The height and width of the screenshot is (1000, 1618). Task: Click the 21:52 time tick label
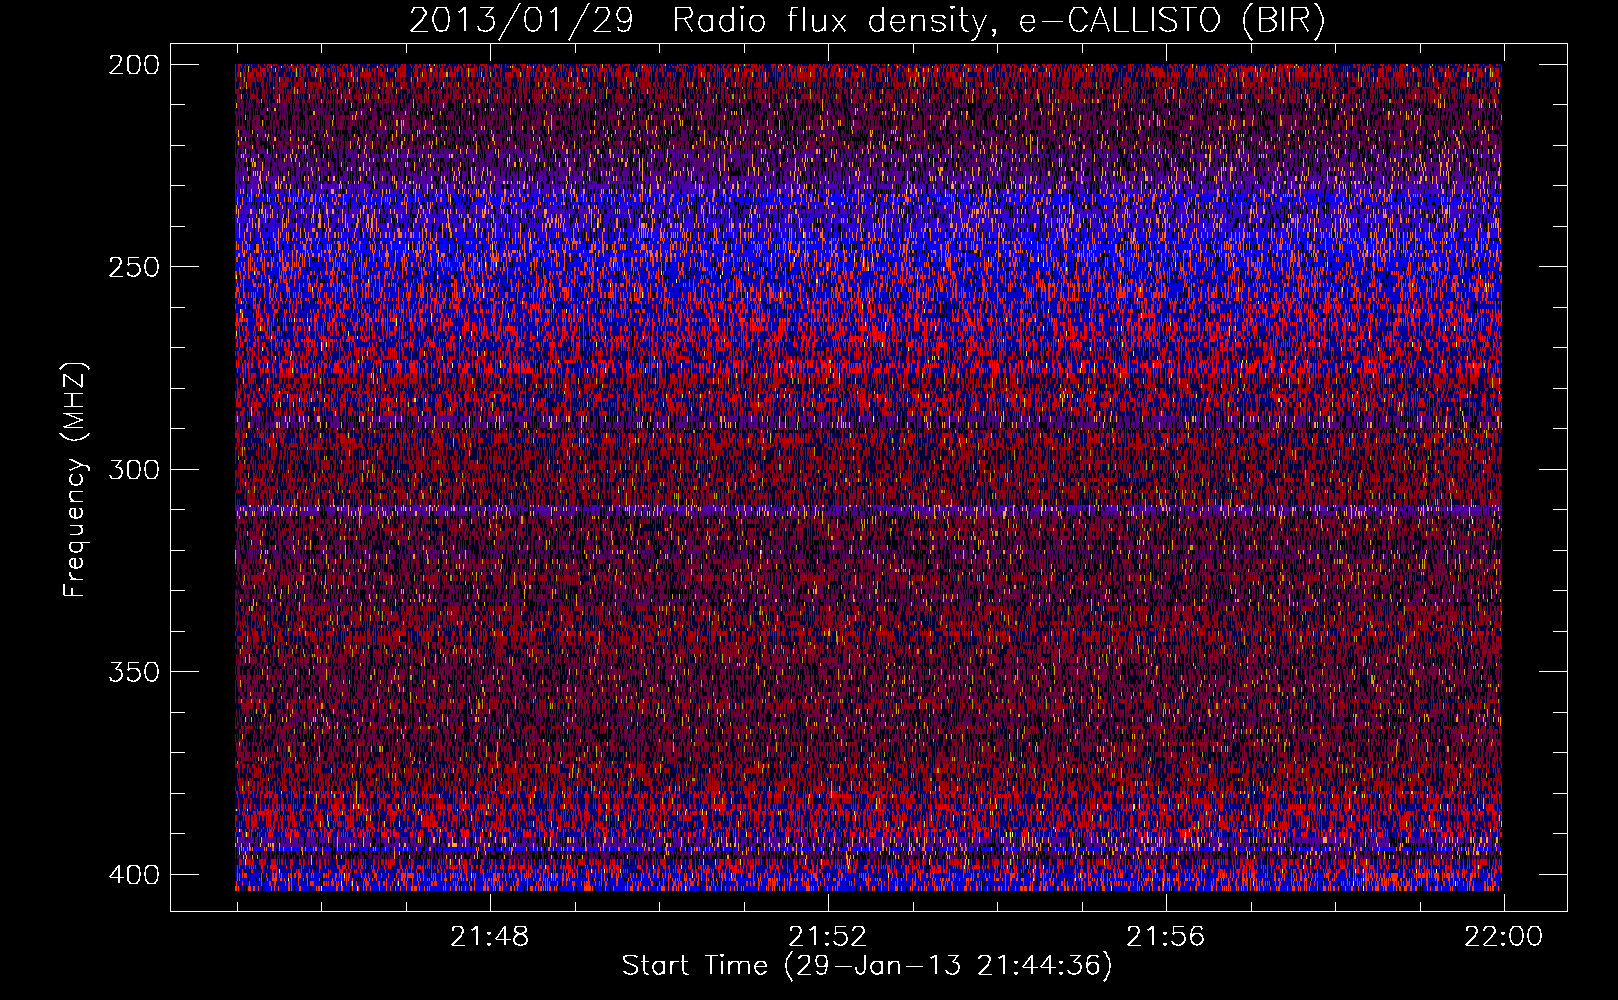click(828, 937)
